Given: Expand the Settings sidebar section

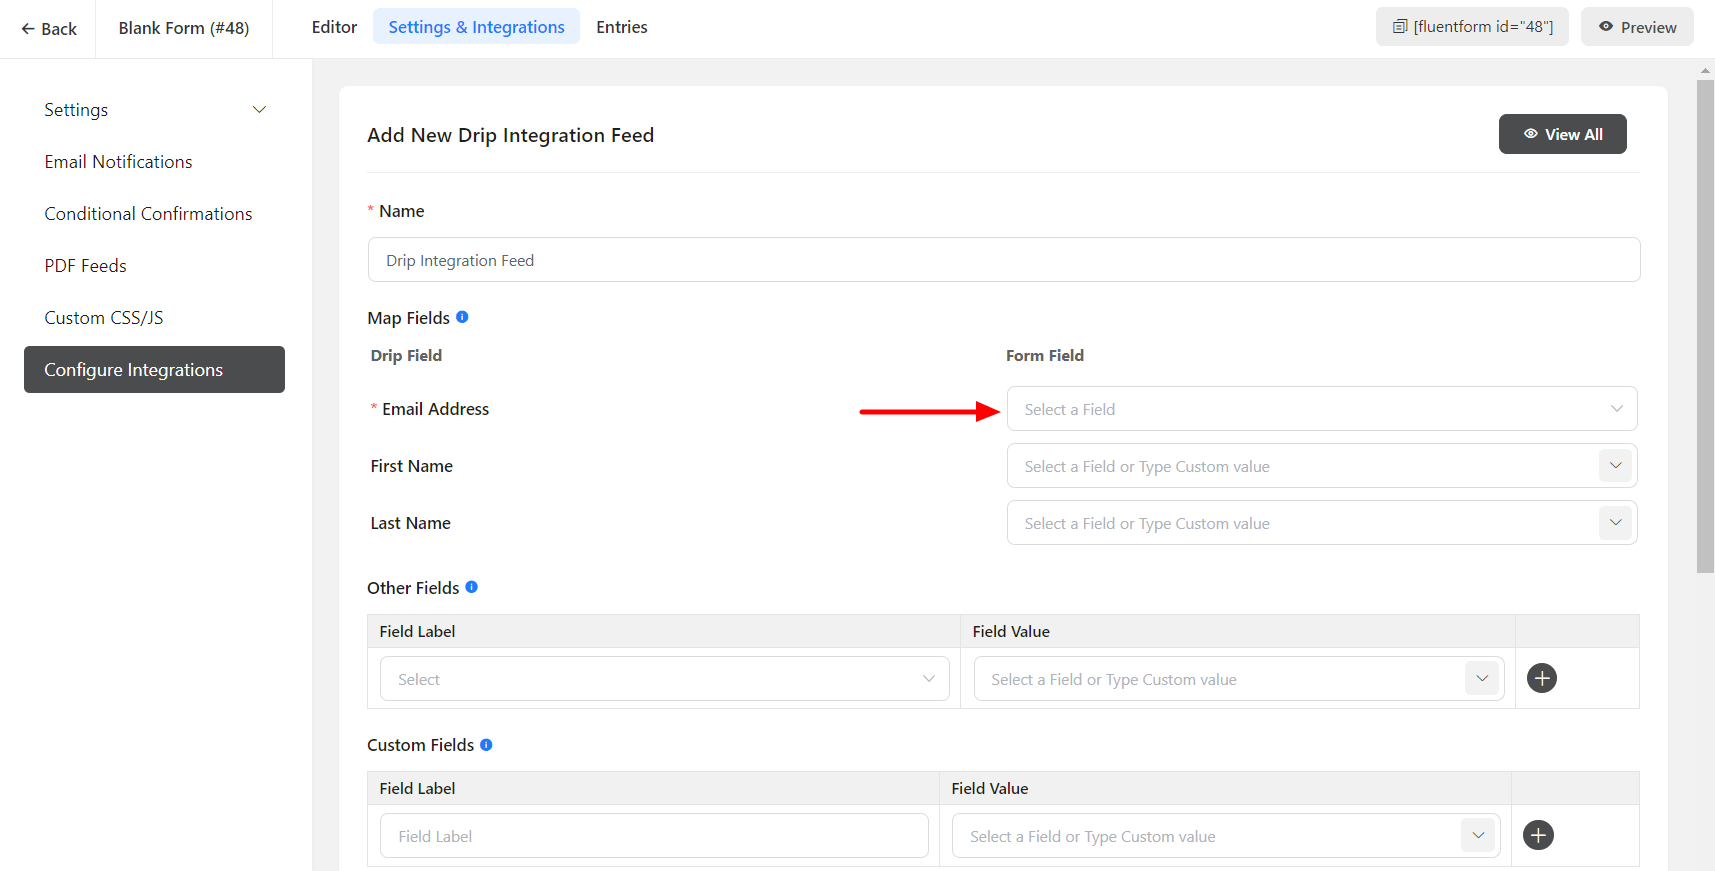Looking at the screenshot, I should (x=259, y=110).
